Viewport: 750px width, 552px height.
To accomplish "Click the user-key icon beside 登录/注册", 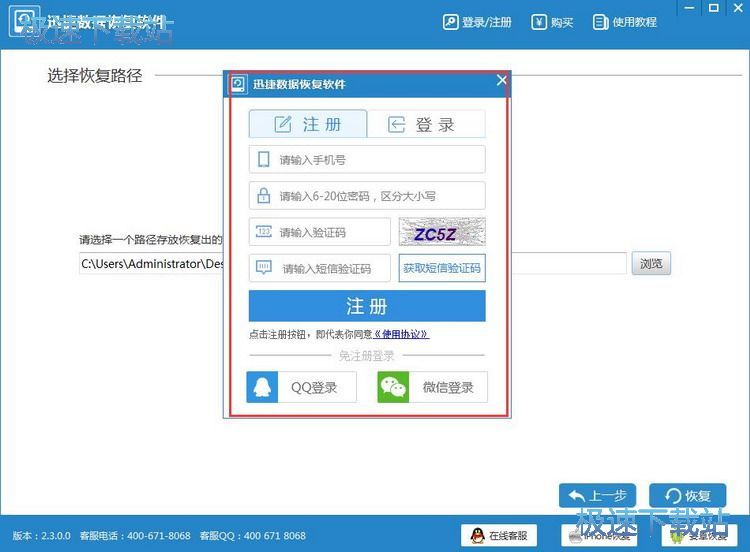I will pos(450,22).
